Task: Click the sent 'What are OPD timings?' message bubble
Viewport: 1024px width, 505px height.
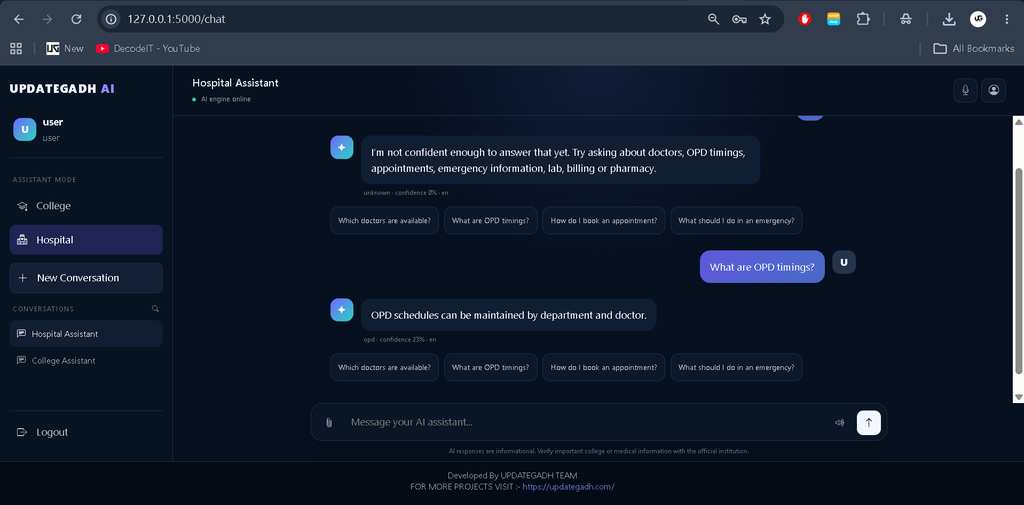Action: [762, 267]
